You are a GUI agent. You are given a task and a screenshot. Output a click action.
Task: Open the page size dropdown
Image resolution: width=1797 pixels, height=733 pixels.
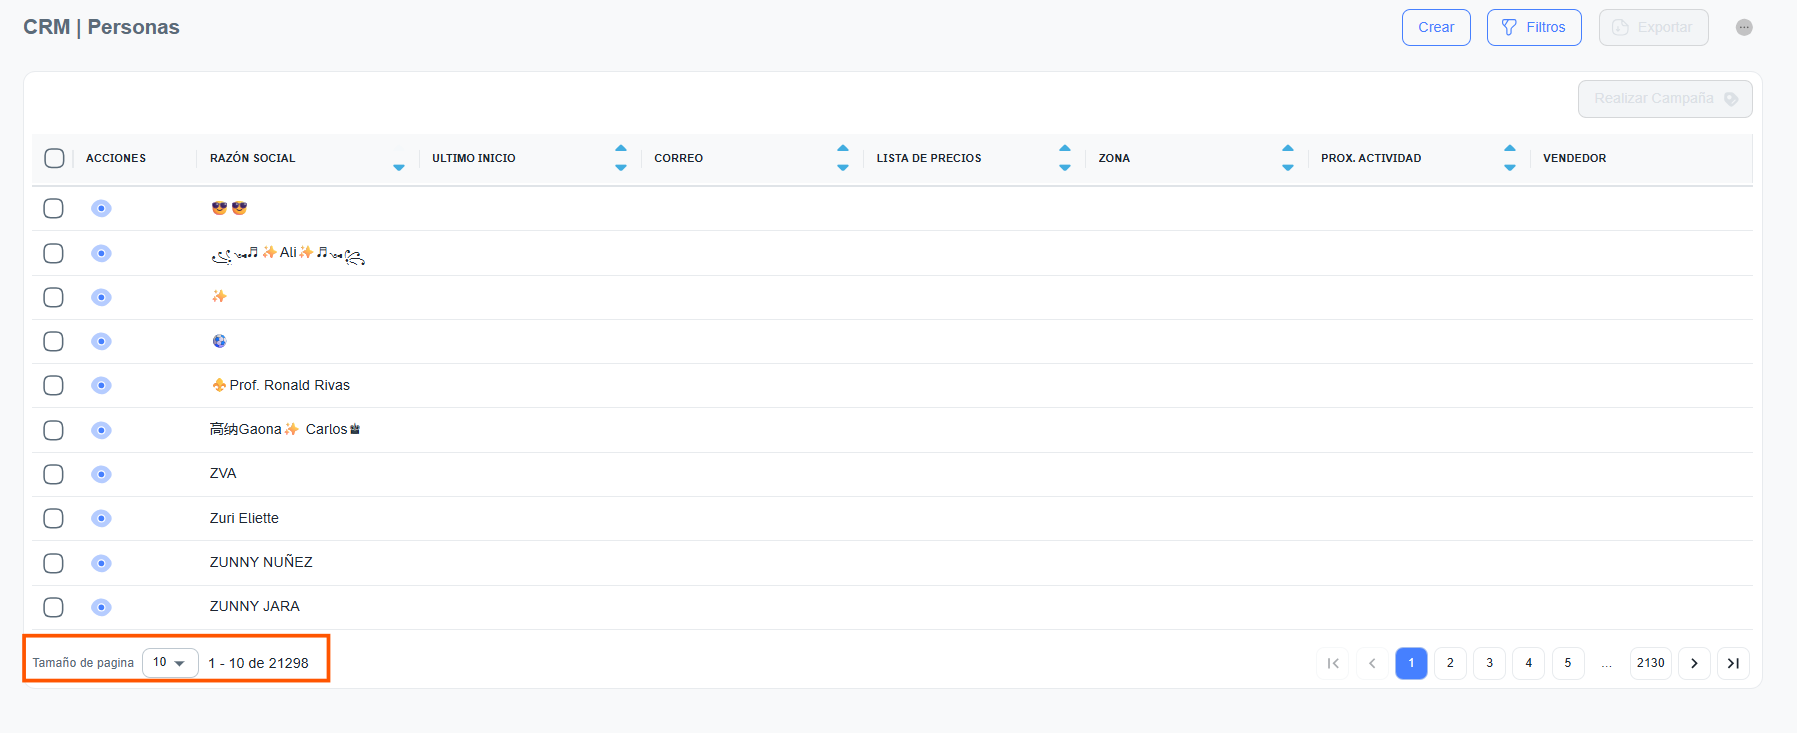[x=170, y=663]
